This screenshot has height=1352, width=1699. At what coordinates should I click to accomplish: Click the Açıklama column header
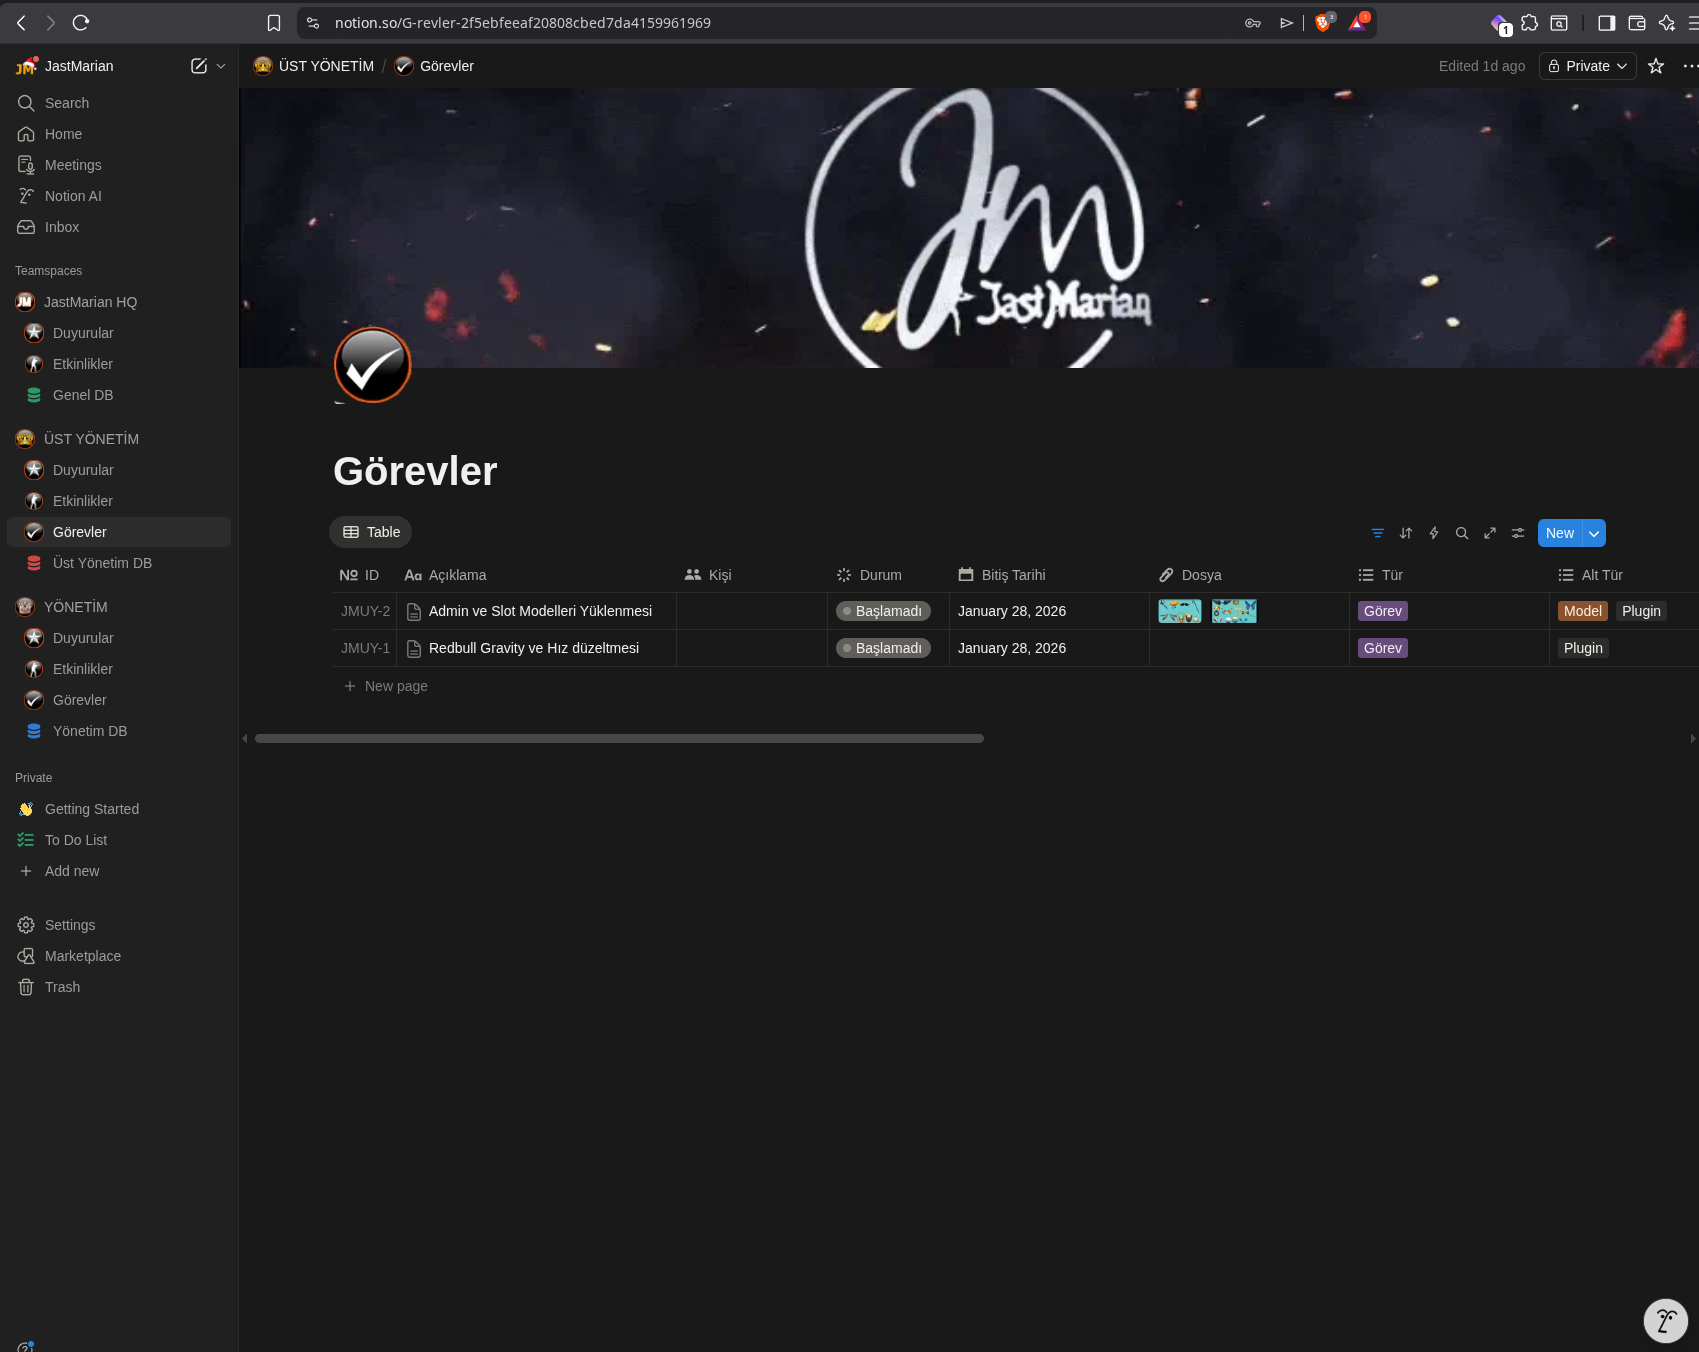pos(536,575)
